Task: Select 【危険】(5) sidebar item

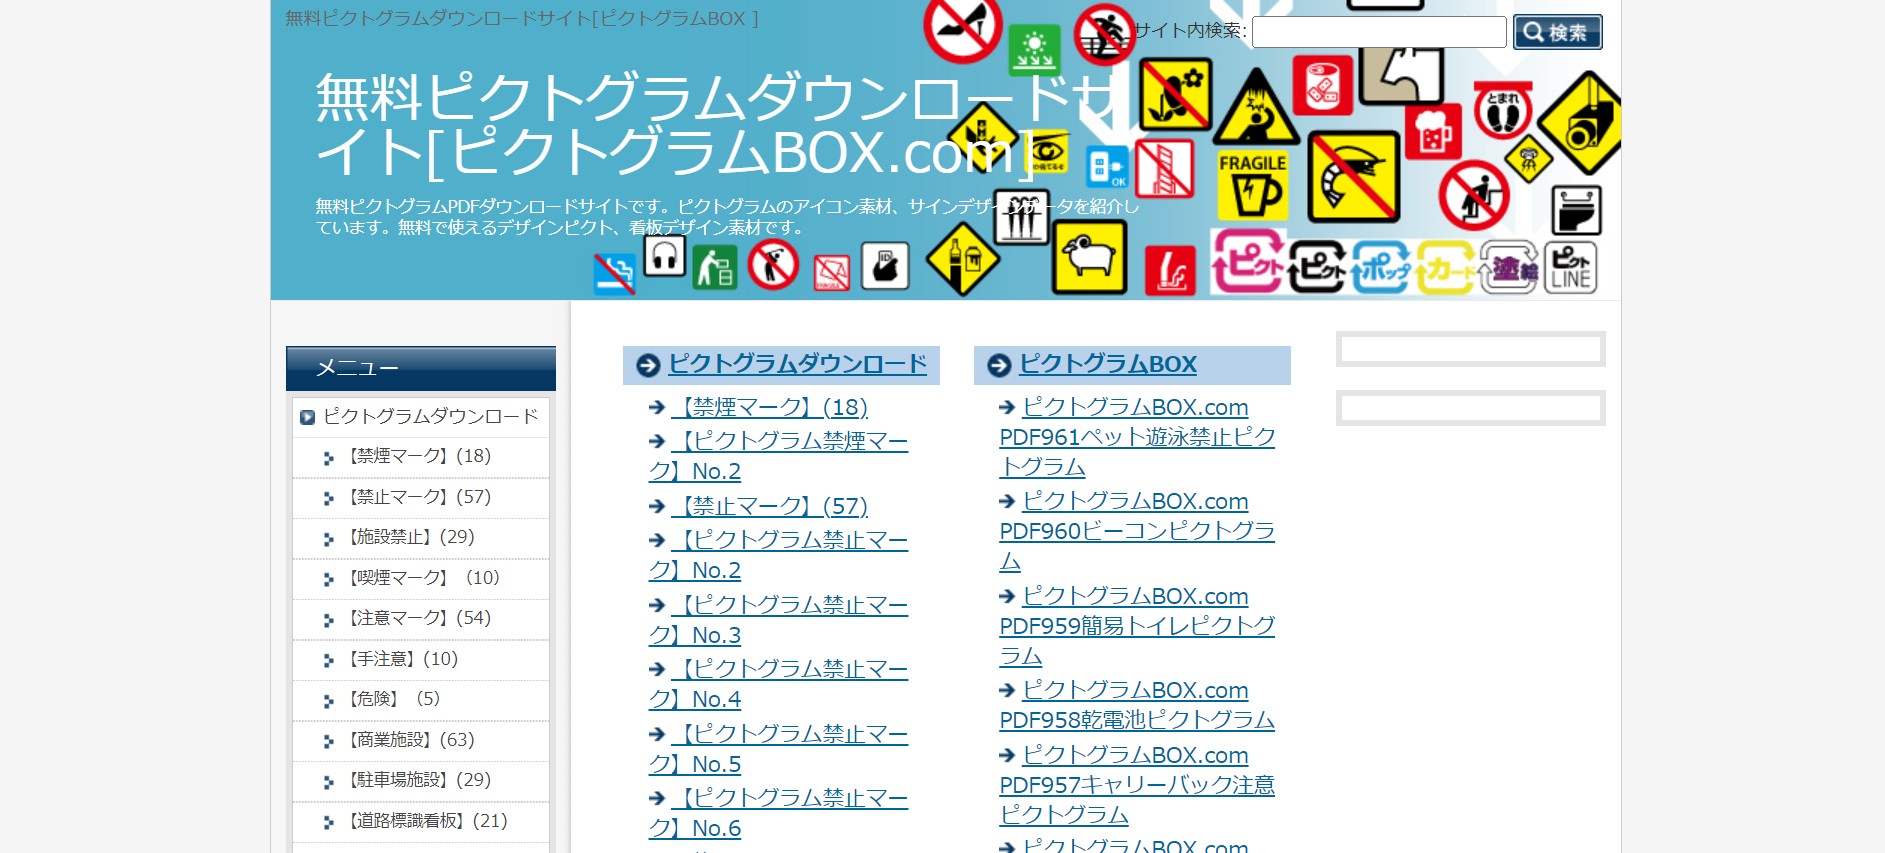Action: pos(421,700)
